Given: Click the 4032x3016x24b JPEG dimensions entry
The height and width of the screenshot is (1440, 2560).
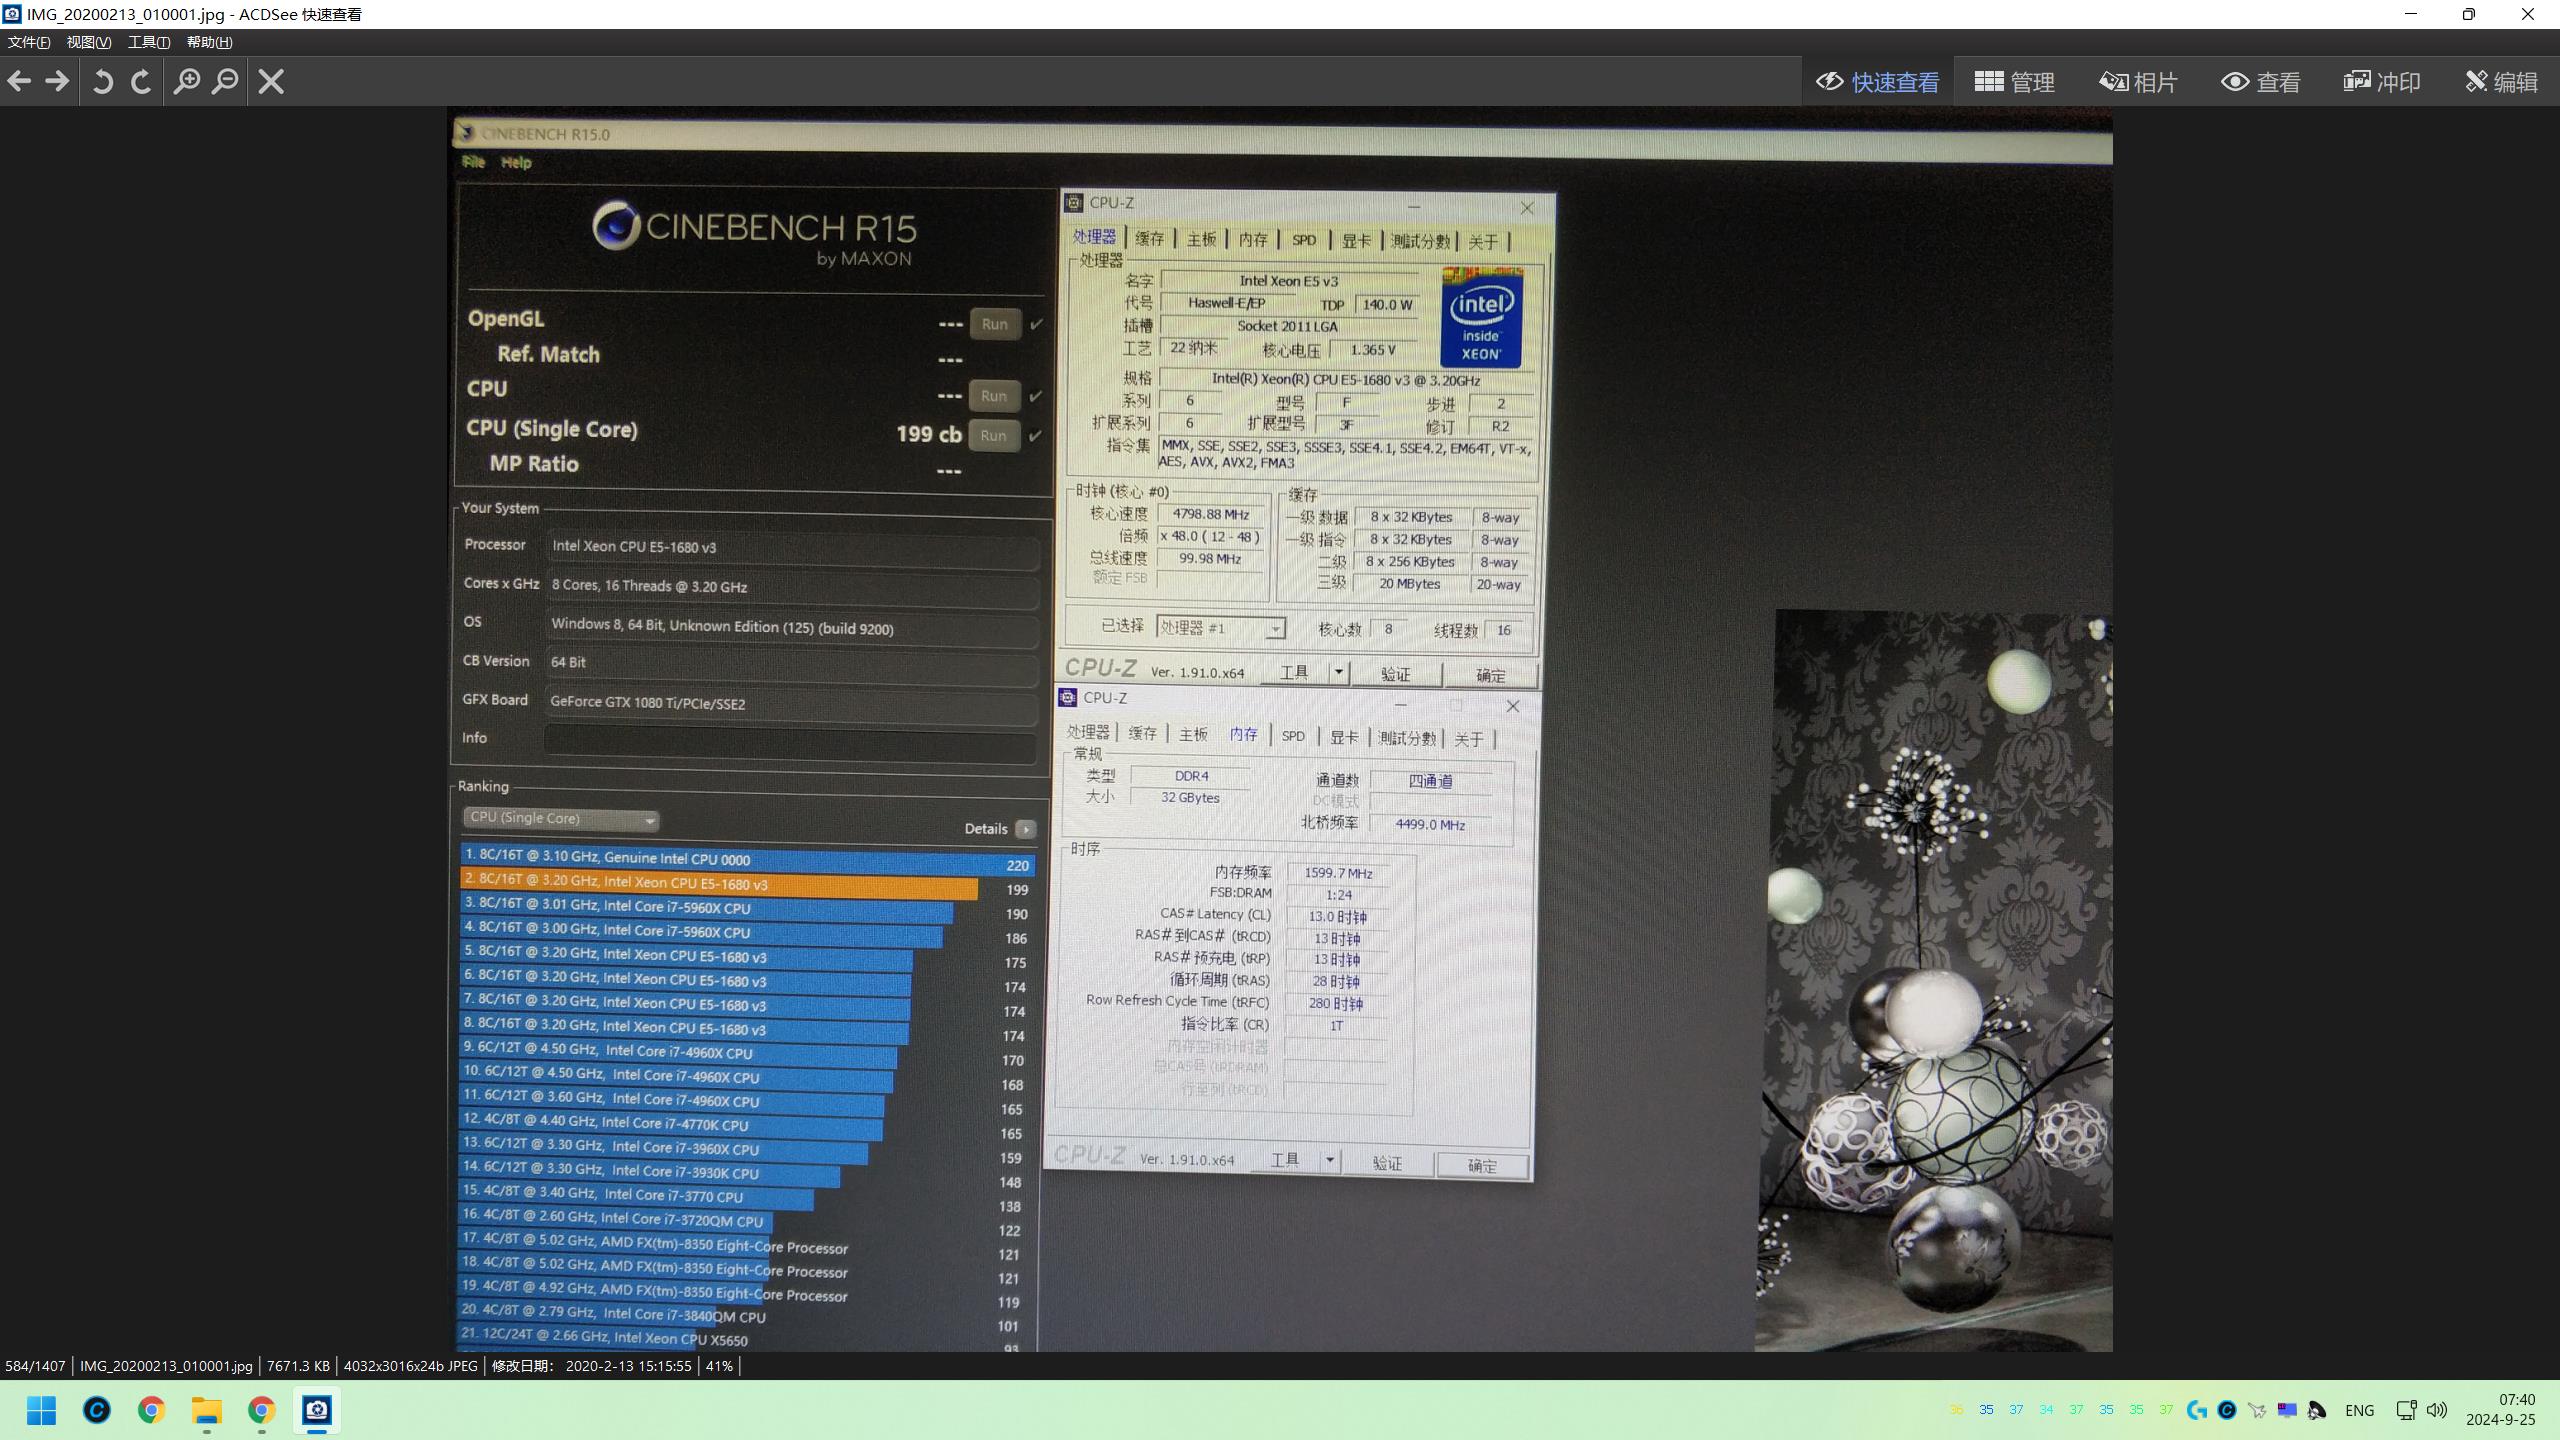Looking at the screenshot, I should (411, 1366).
